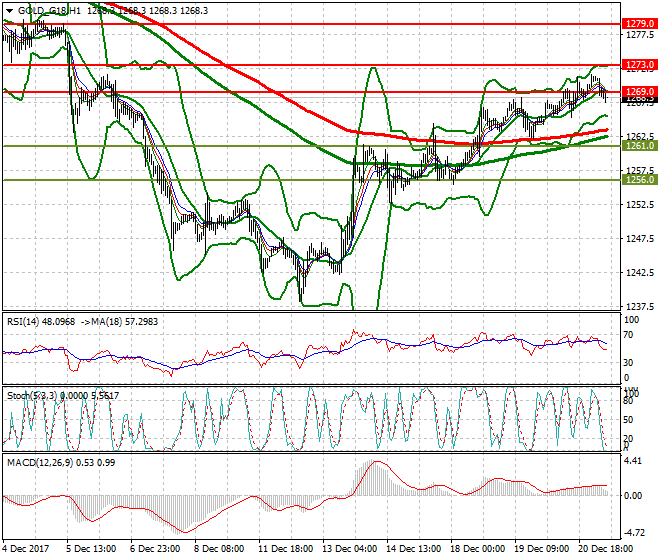This screenshot has height=560, width=660.
Task: Click the 1277.5 price axis value
Action: (x=640, y=35)
